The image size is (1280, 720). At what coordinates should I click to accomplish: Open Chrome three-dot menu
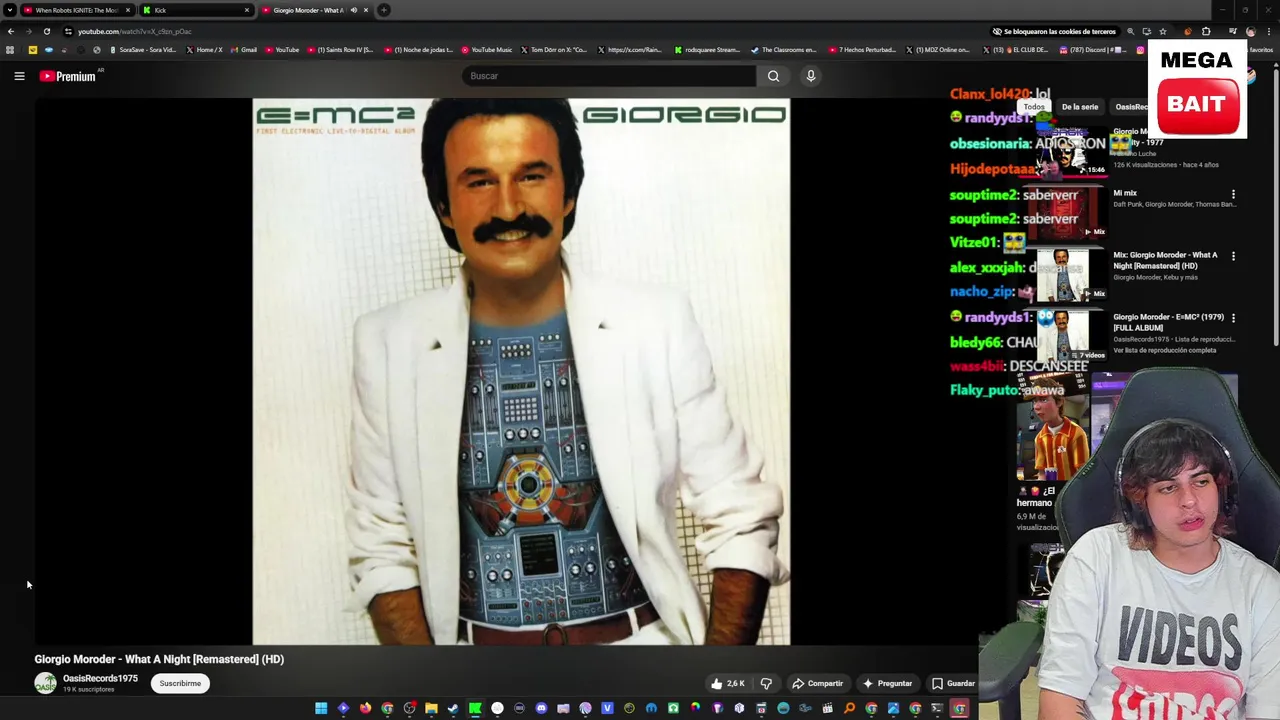pos(1267,31)
